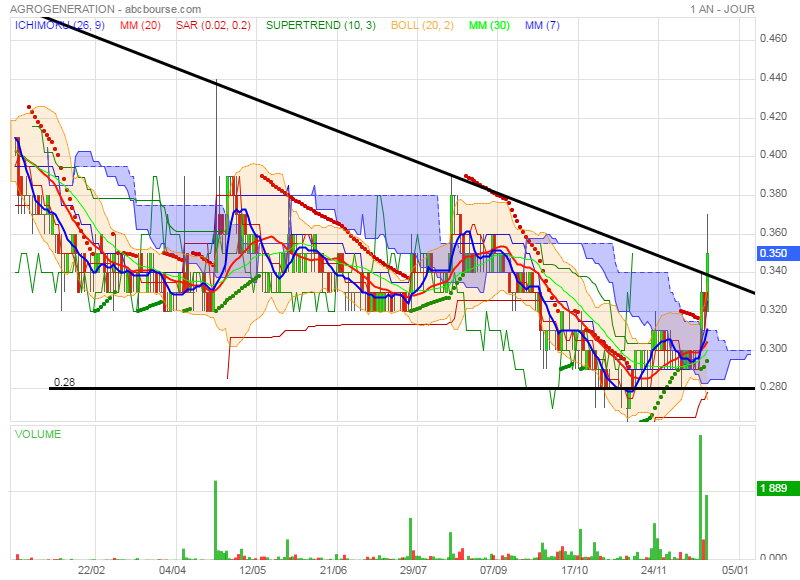Click the 24/11 date axis label

(654, 570)
